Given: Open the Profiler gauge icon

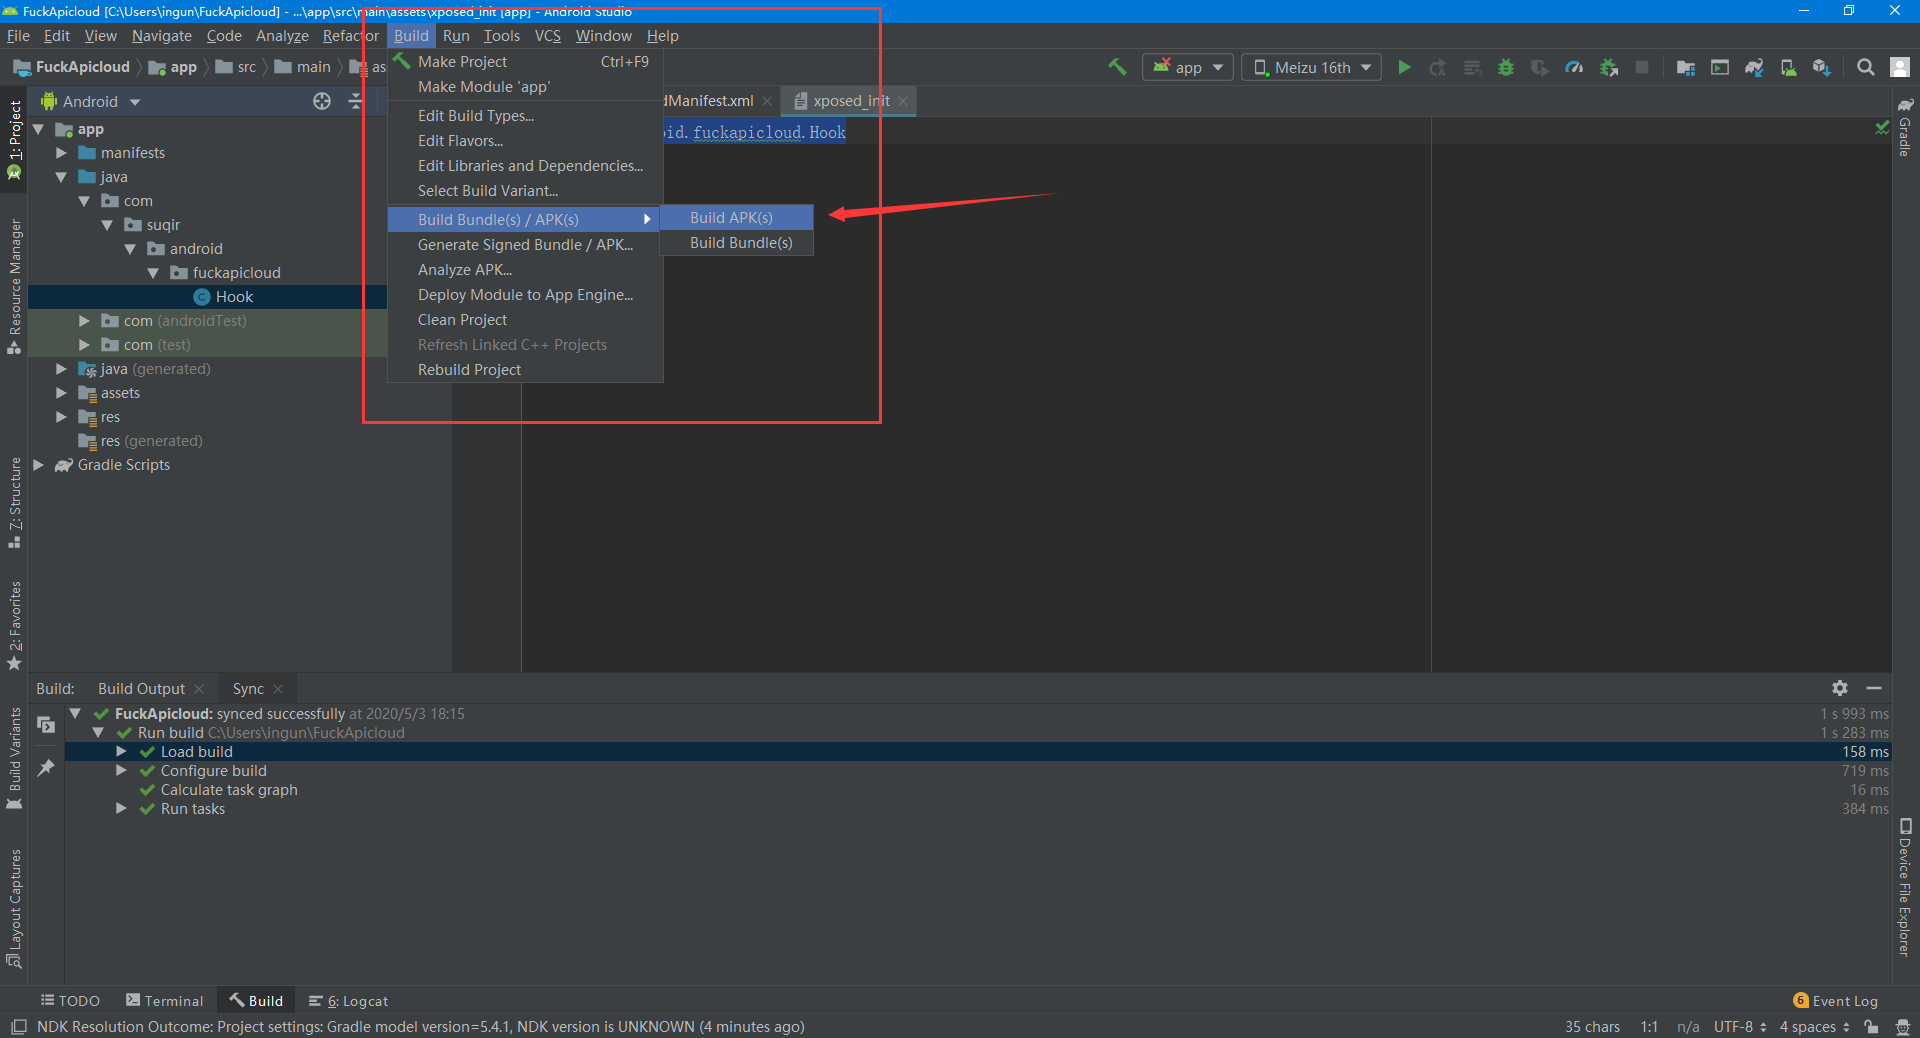Looking at the screenshot, I should click(x=1574, y=67).
